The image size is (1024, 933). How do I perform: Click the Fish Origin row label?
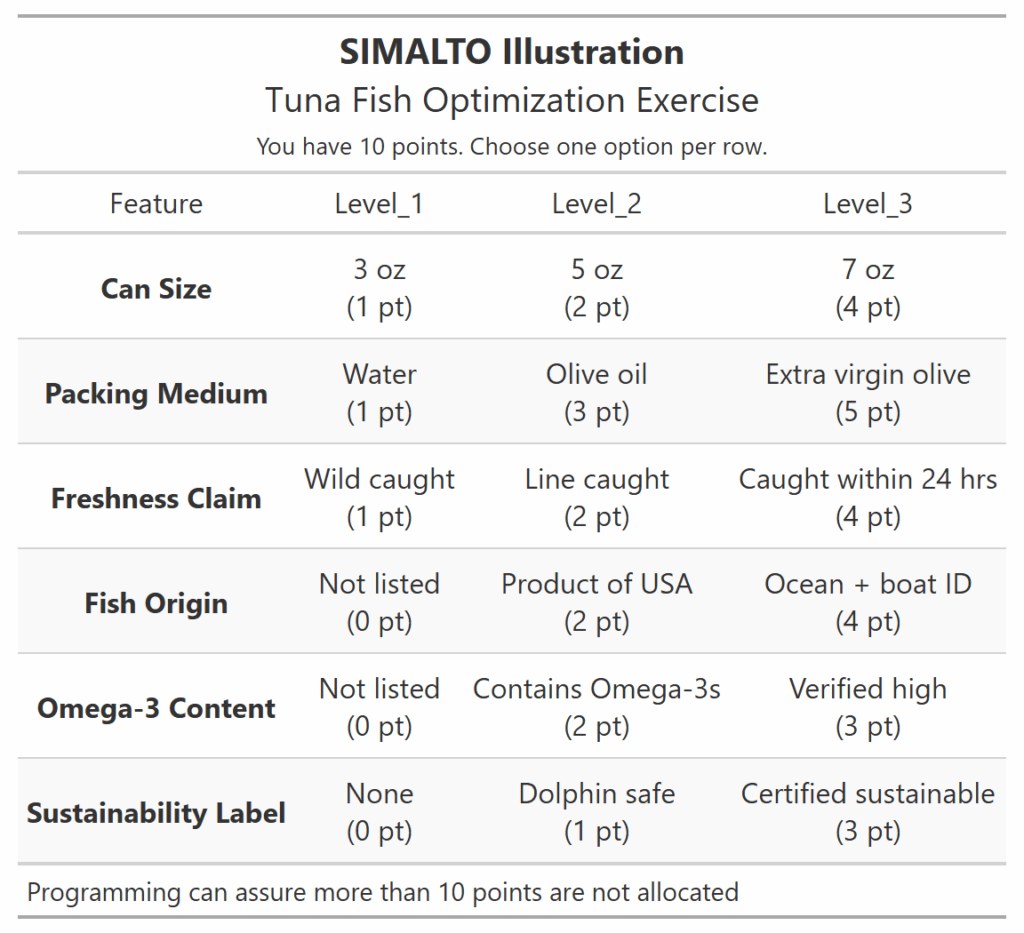156,604
